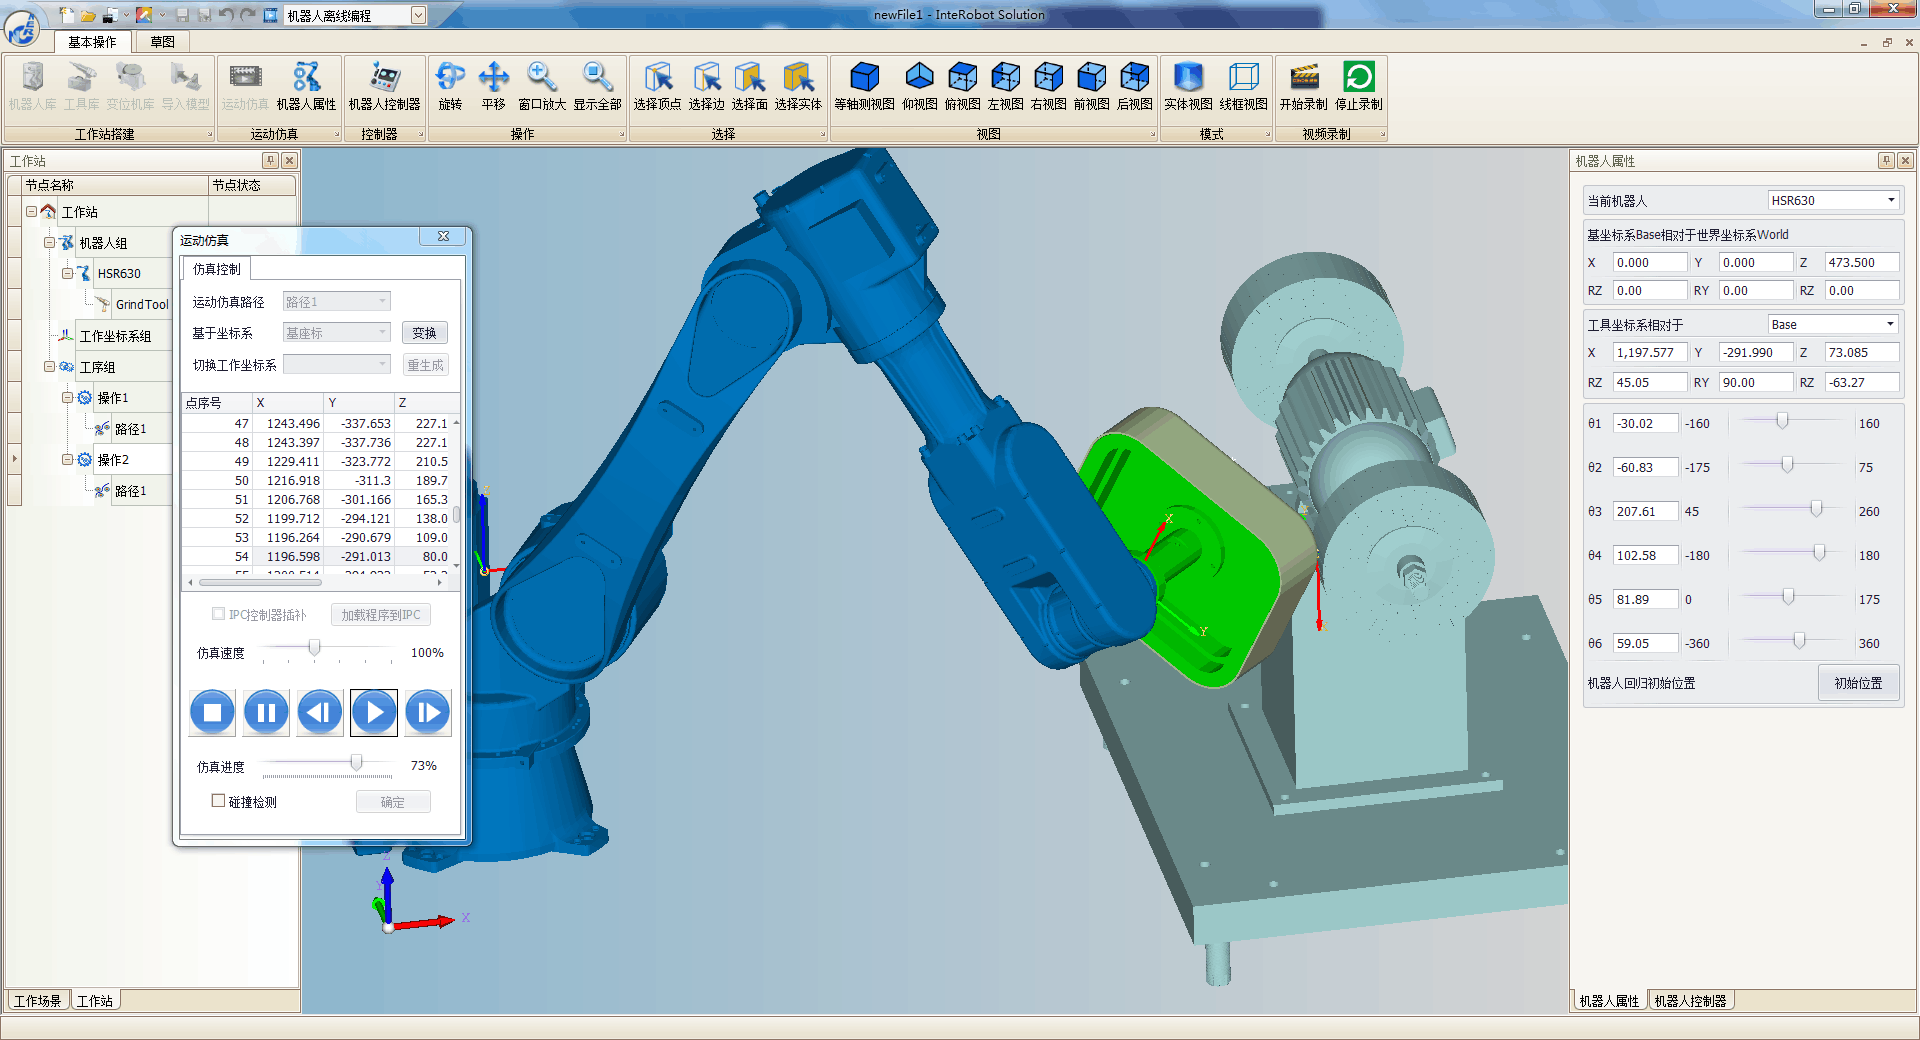Set 线框视图 wireframe display mode

(1243, 86)
